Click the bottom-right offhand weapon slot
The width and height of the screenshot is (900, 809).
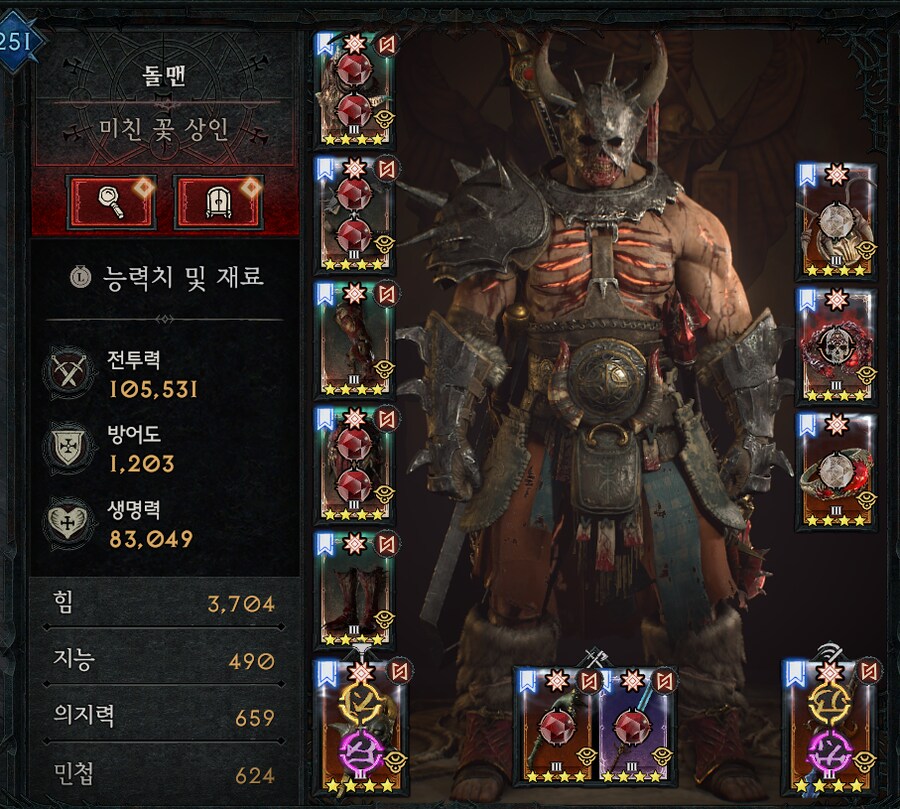[x=832, y=726]
